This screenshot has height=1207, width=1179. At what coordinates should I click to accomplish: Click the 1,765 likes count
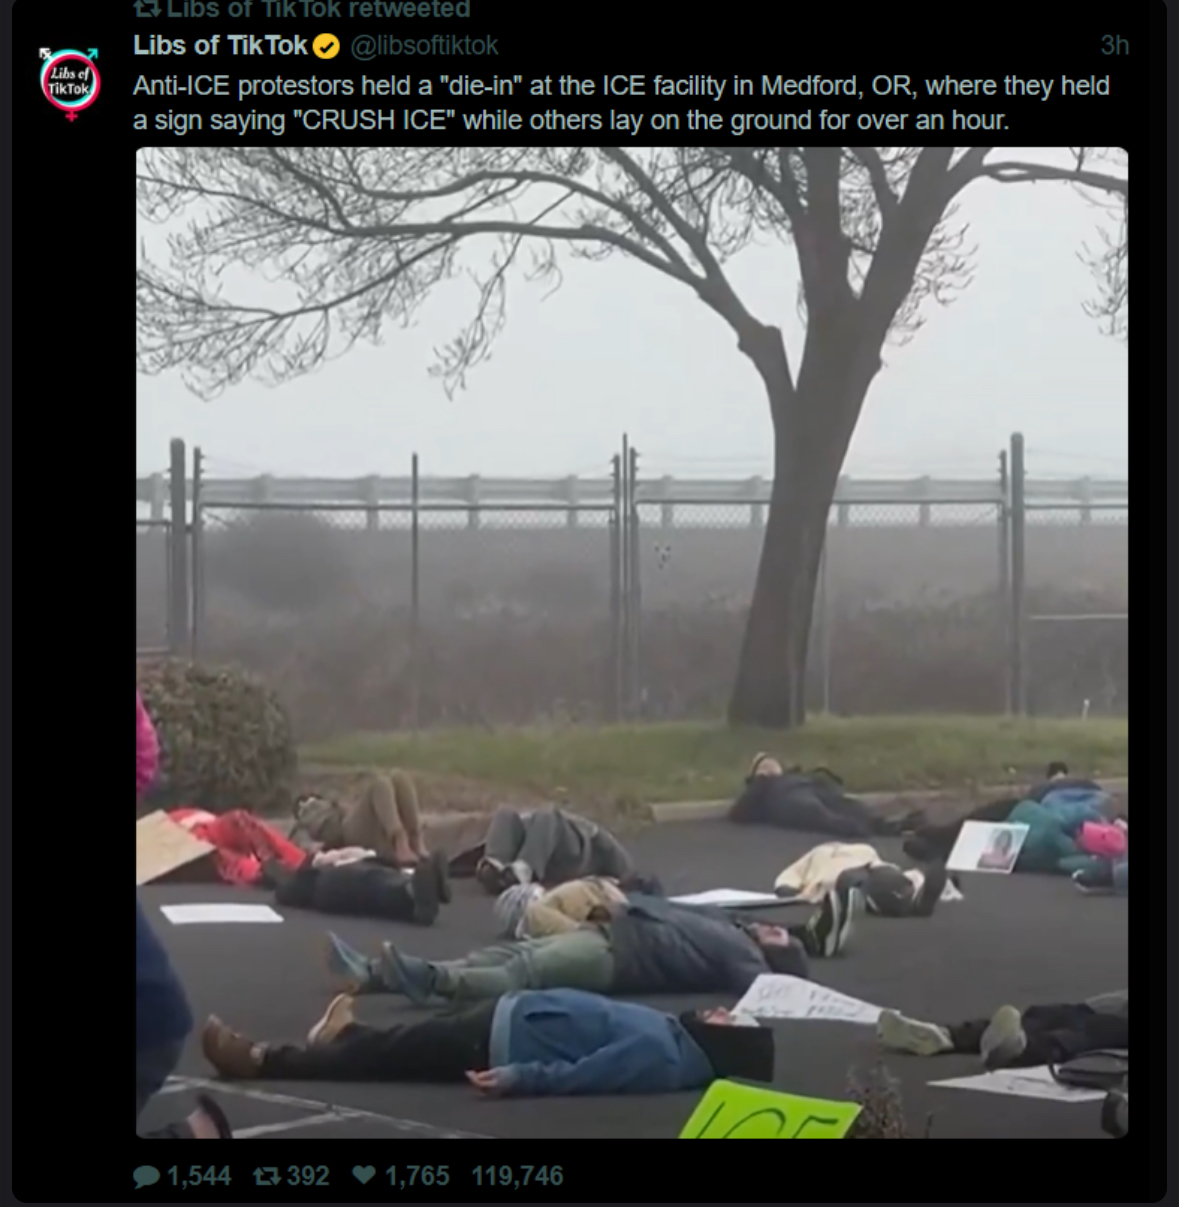point(417,1176)
